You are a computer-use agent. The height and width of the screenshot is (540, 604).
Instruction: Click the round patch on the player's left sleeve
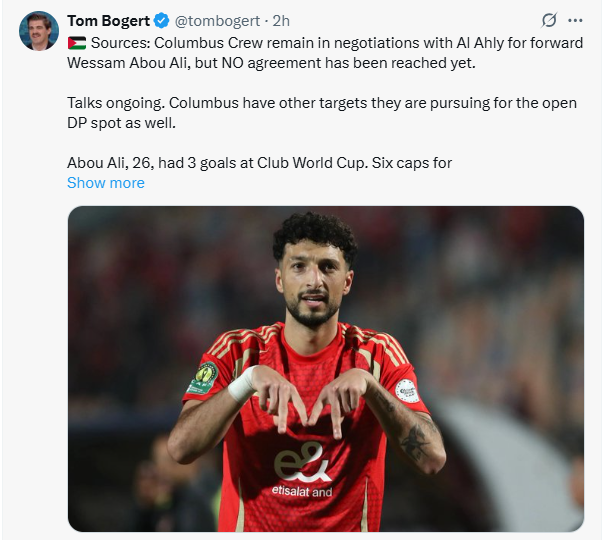tap(407, 390)
